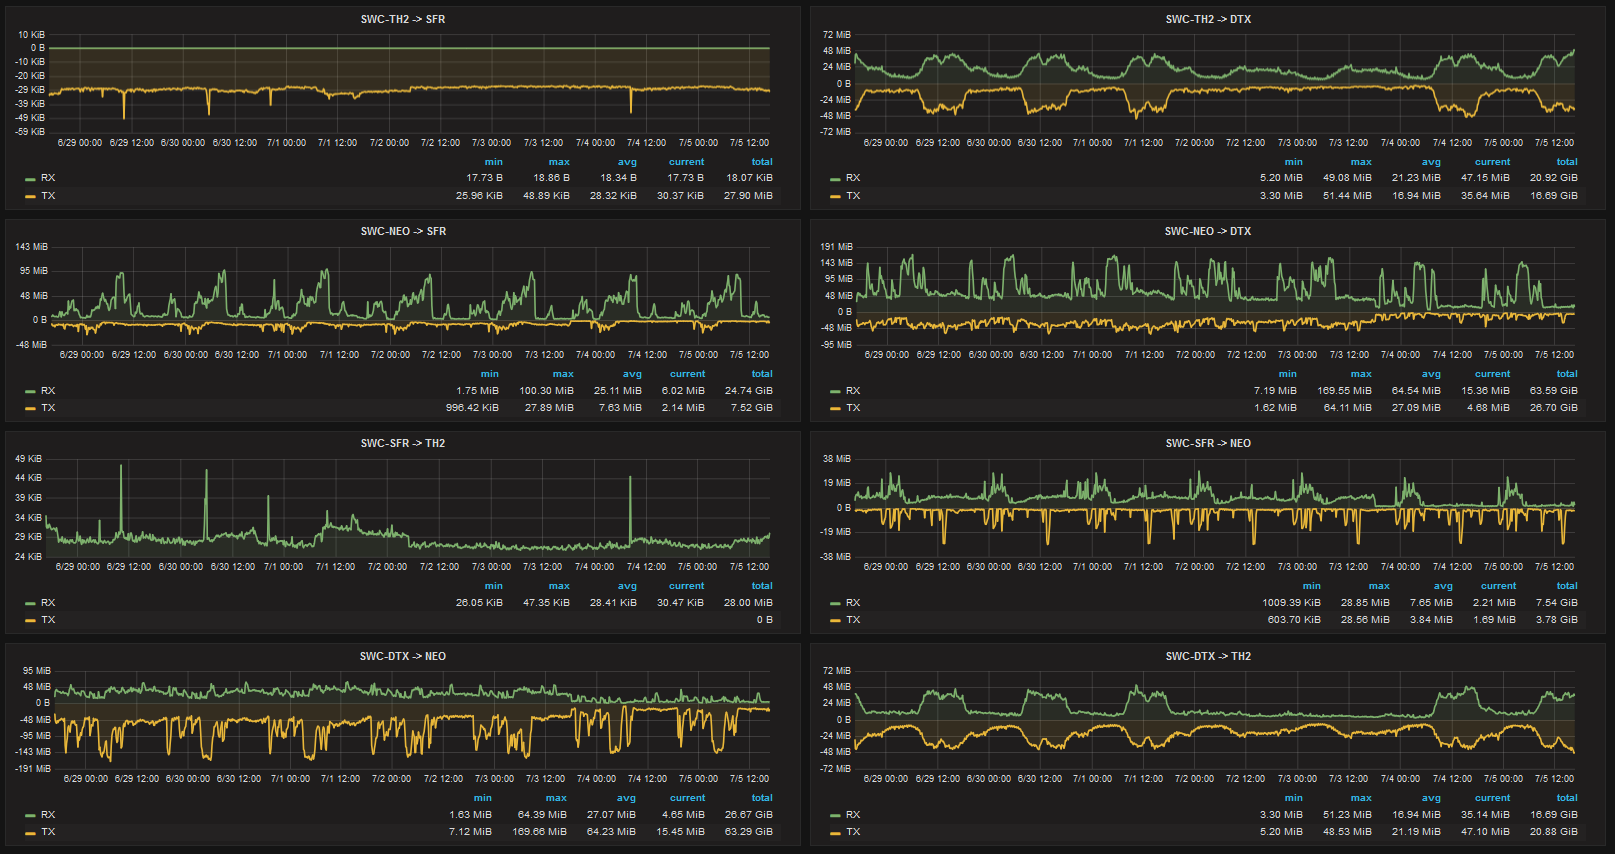Toggle RX series in SWC-NEO -> SFR legend
1615x854 pixels.
click(x=48, y=391)
